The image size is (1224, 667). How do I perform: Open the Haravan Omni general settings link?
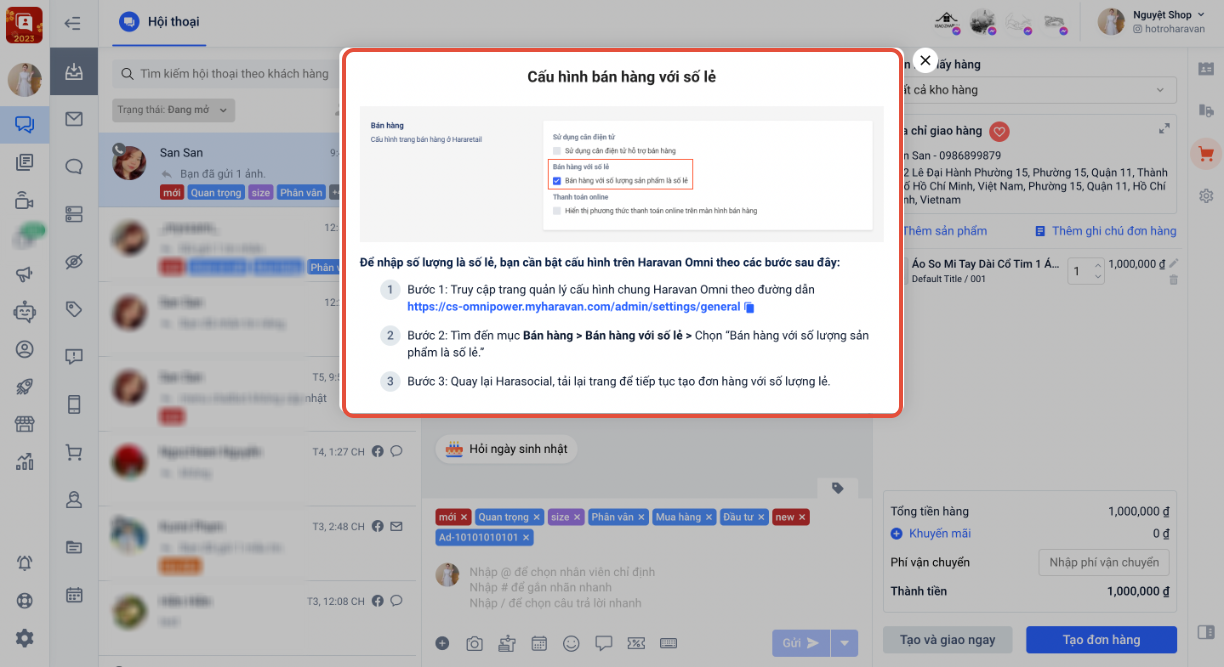click(574, 307)
